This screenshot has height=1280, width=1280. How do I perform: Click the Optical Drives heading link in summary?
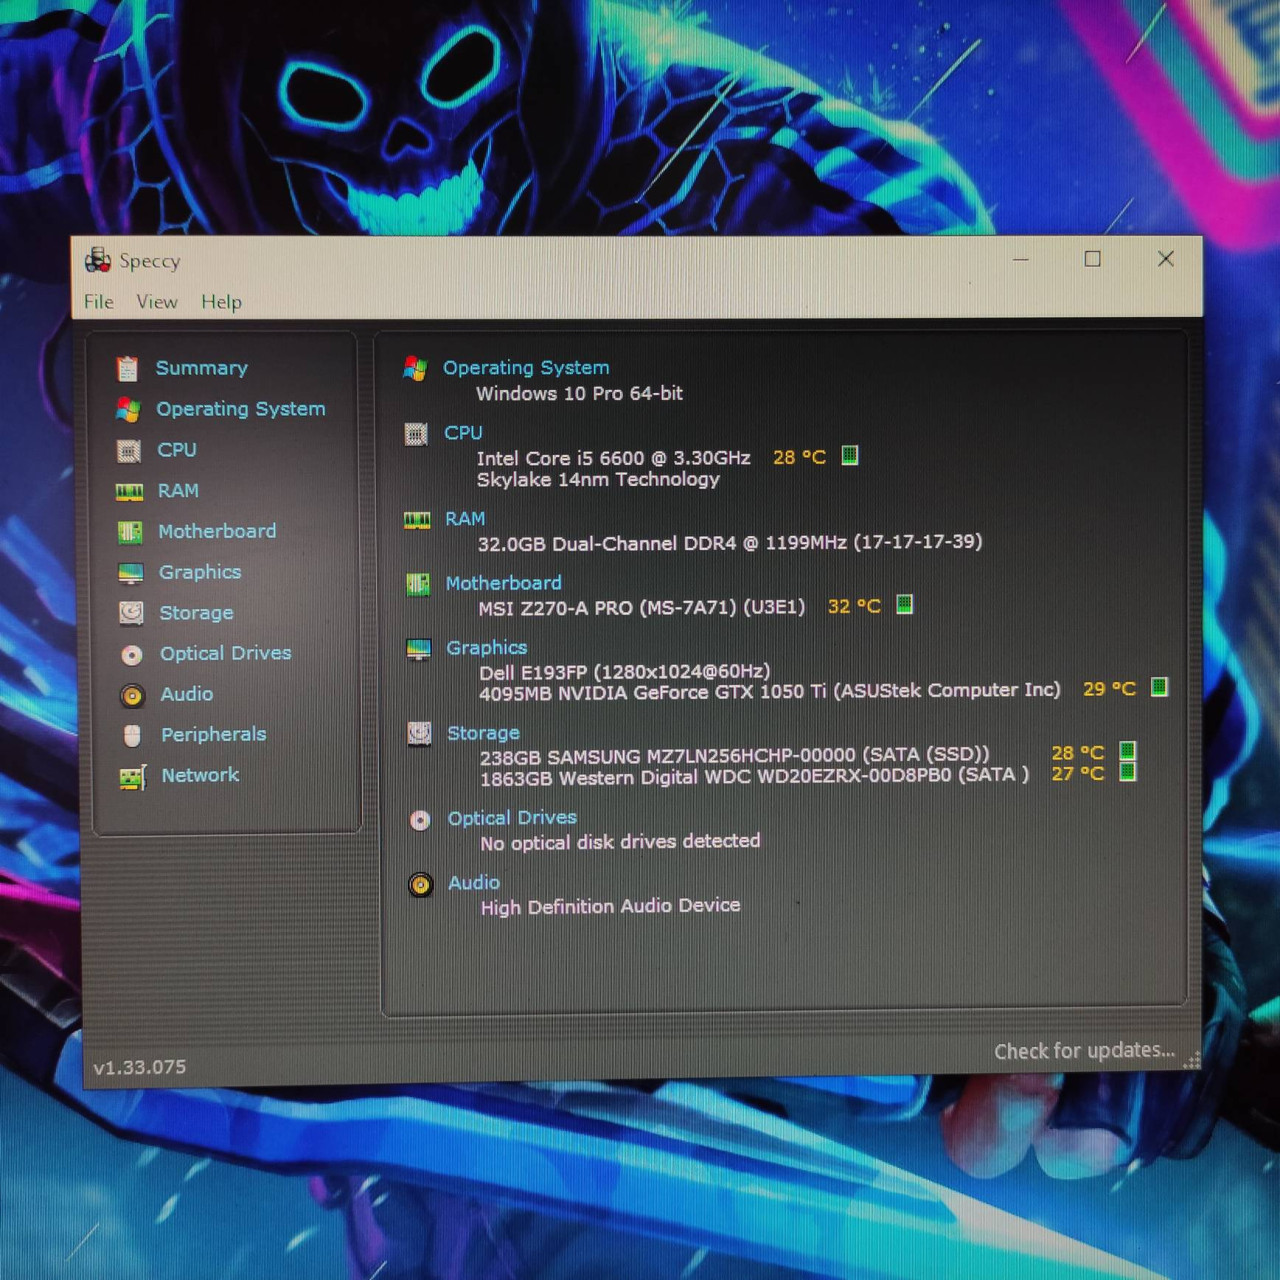click(x=512, y=818)
